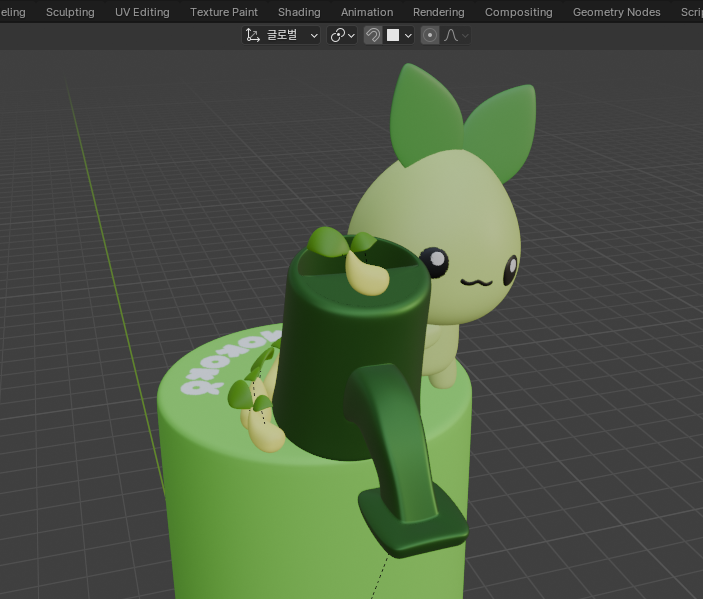703x599 pixels.
Task: Toggle proportional editing
Action: coord(430,35)
